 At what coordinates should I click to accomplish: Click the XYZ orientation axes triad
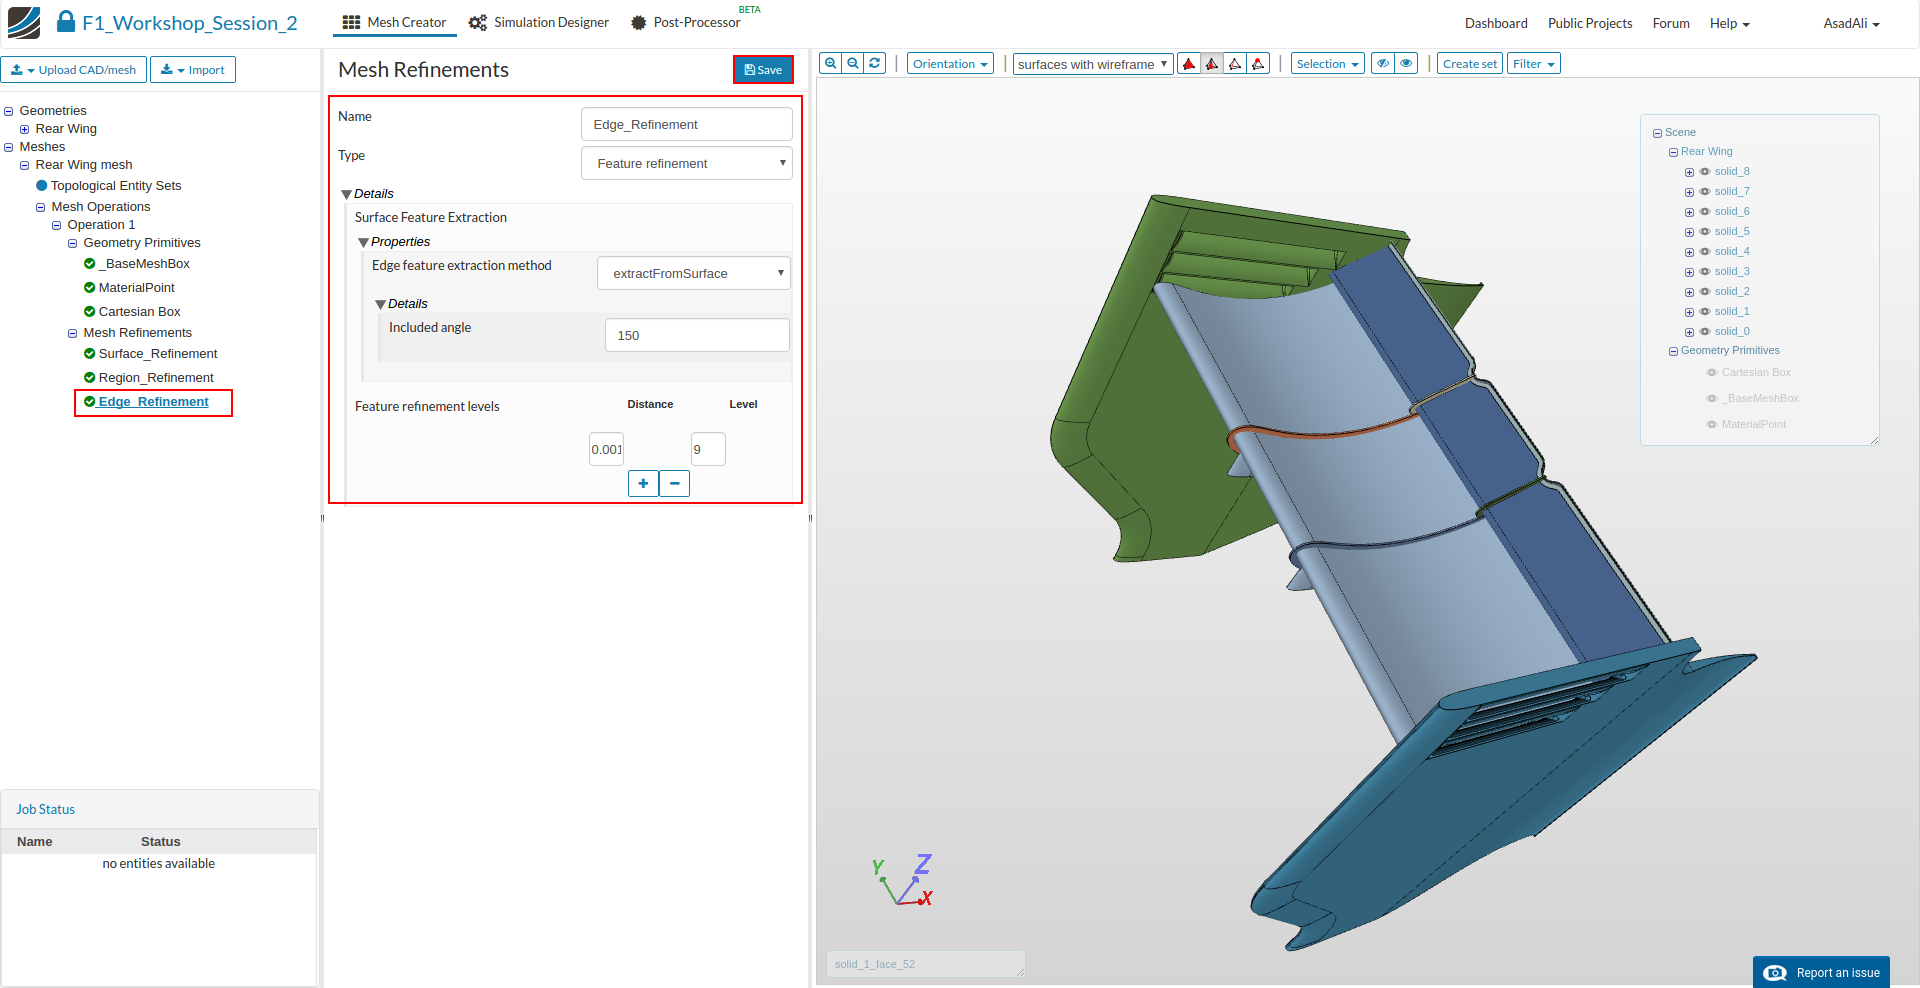click(902, 881)
